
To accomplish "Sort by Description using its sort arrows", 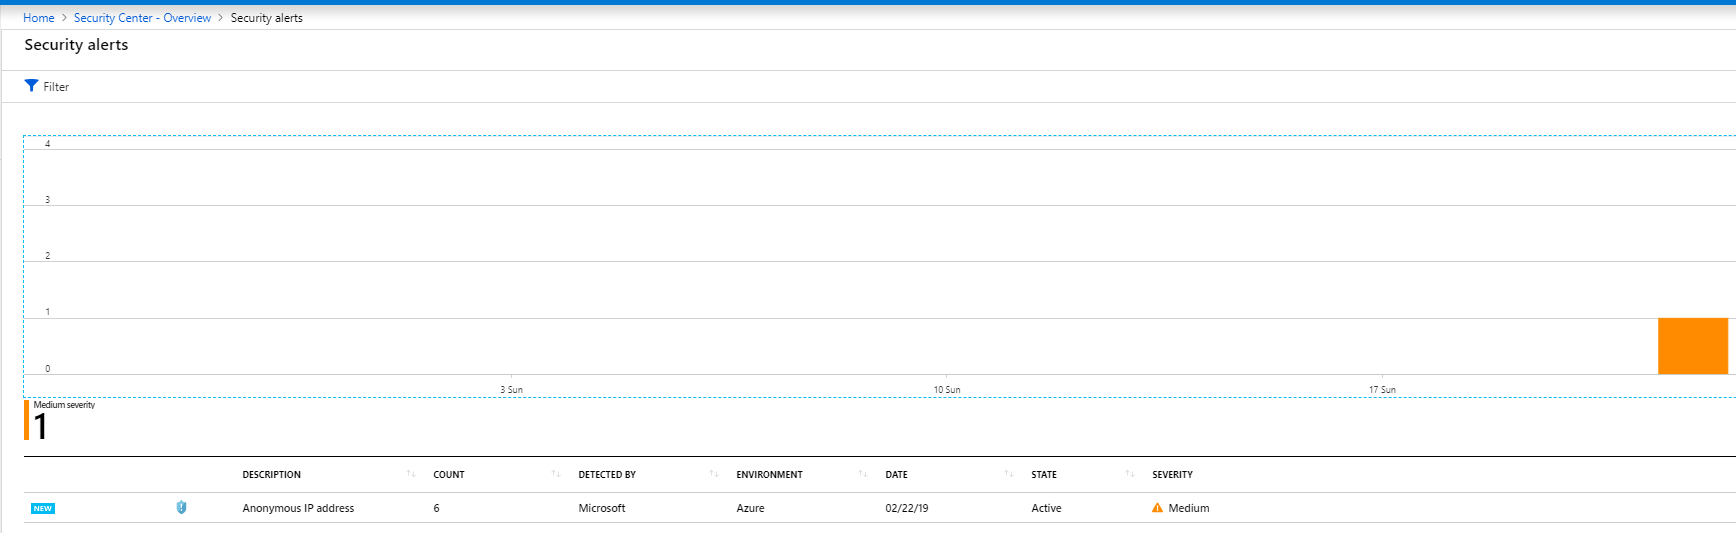I will pyautogui.click(x=411, y=474).
